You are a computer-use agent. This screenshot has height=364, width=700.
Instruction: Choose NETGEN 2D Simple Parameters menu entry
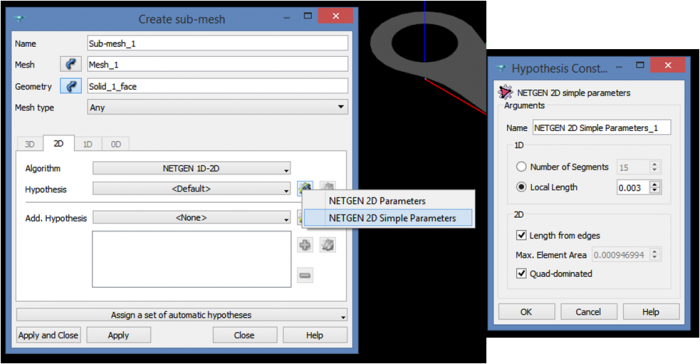(x=388, y=218)
